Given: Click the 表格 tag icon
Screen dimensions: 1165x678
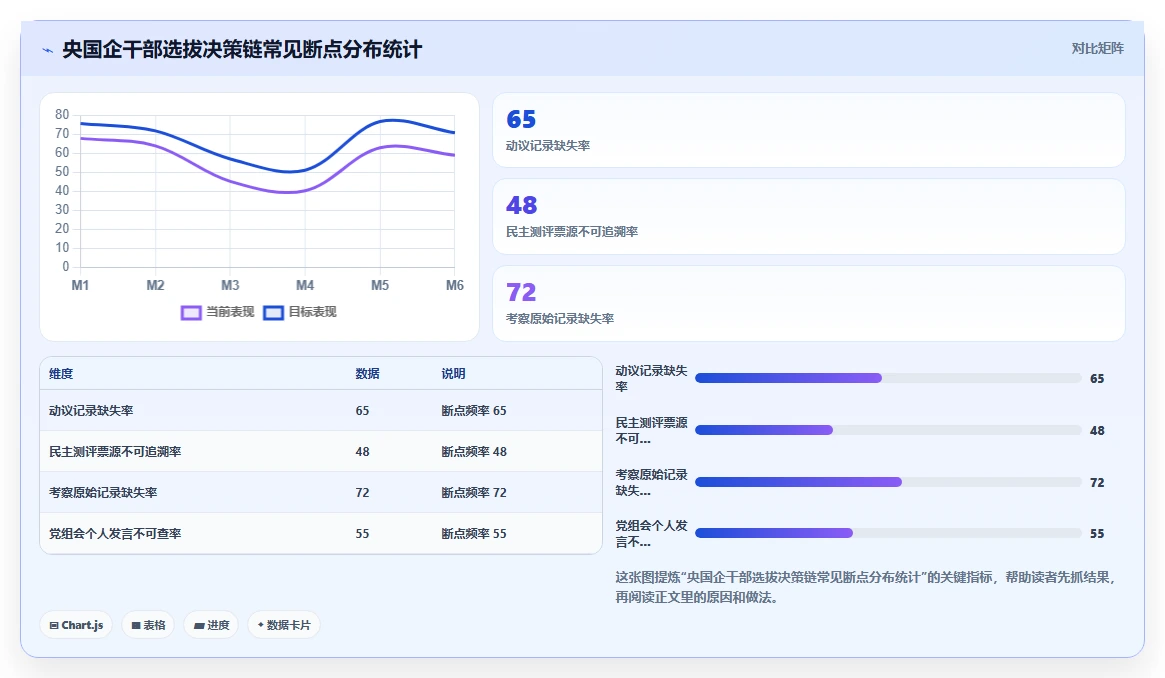Looking at the screenshot, I should pyautogui.click(x=136, y=625).
